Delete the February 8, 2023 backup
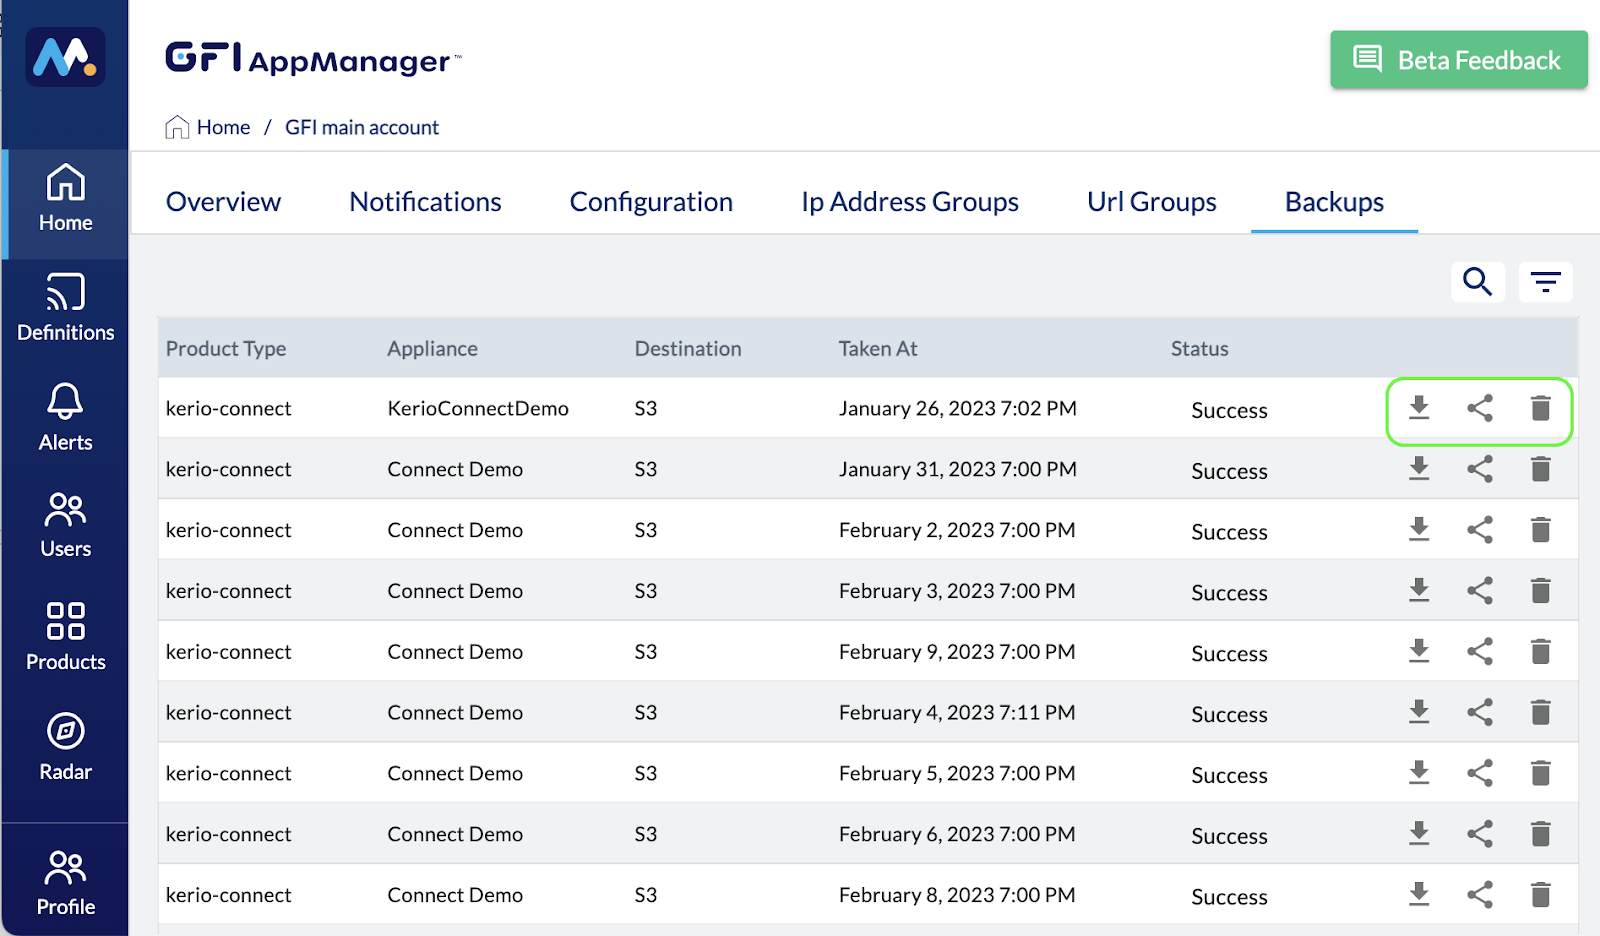Image resolution: width=1600 pixels, height=936 pixels. click(1541, 895)
